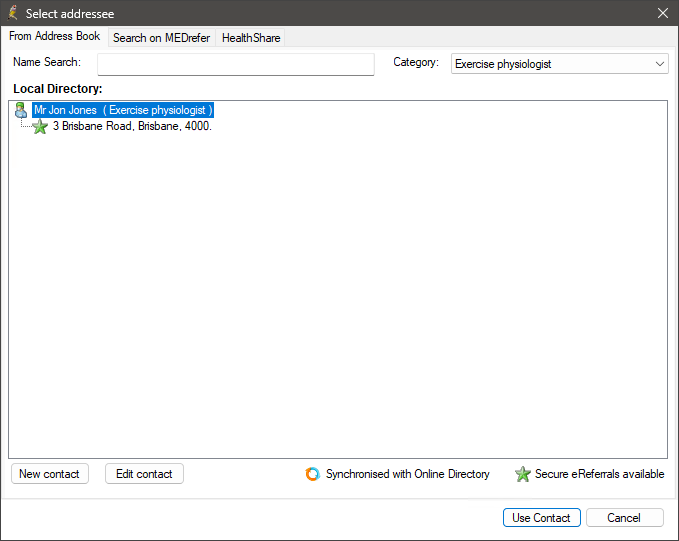The width and height of the screenshot is (679, 541).
Task: Select Mr Jon Jones in Local Directory
Action: click(x=123, y=110)
